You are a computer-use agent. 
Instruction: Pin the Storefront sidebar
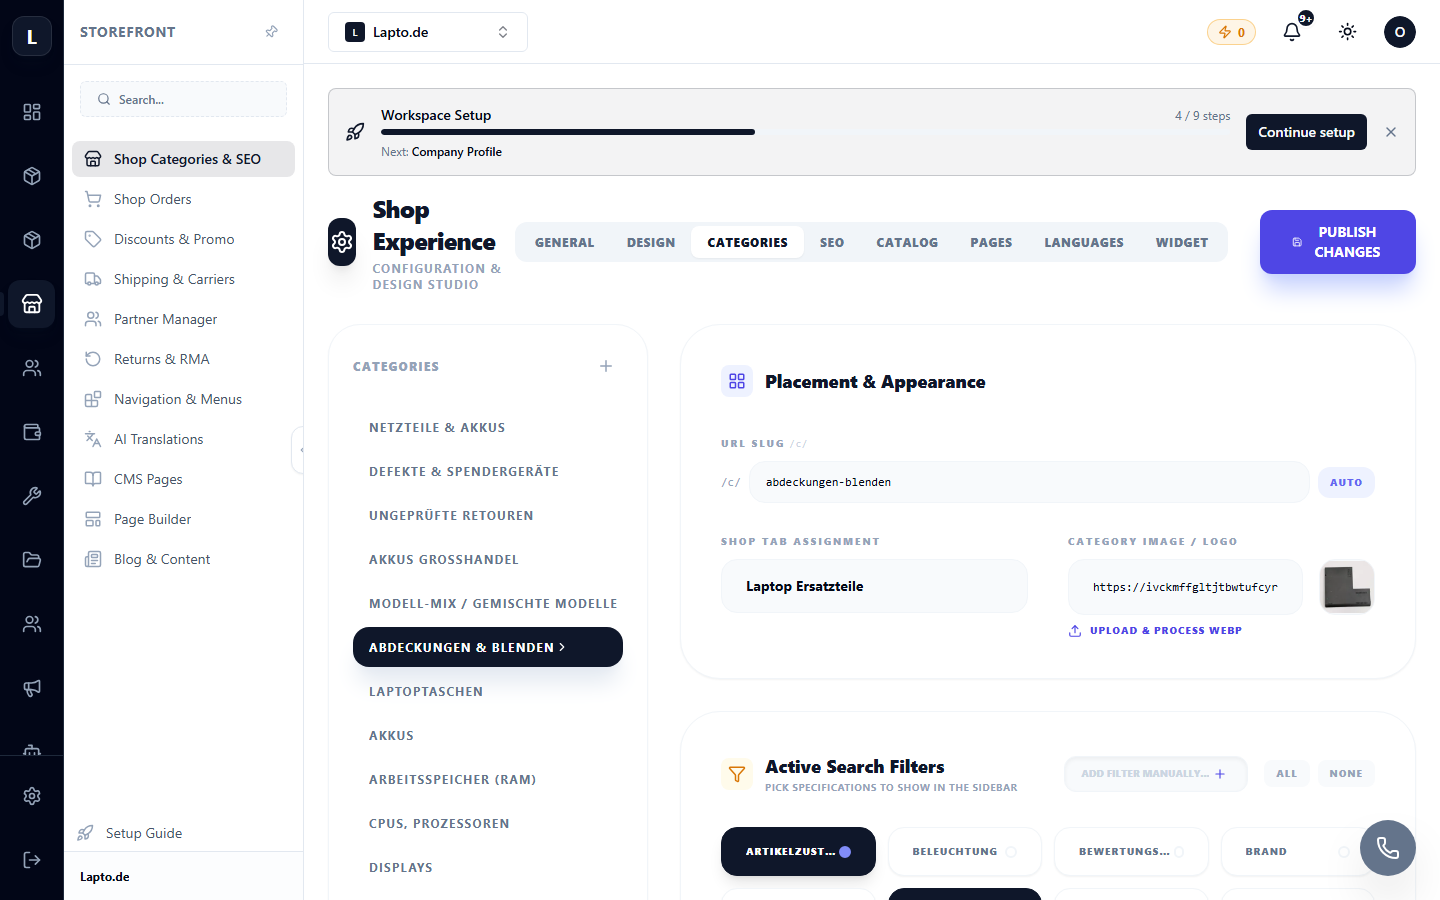click(271, 32)
